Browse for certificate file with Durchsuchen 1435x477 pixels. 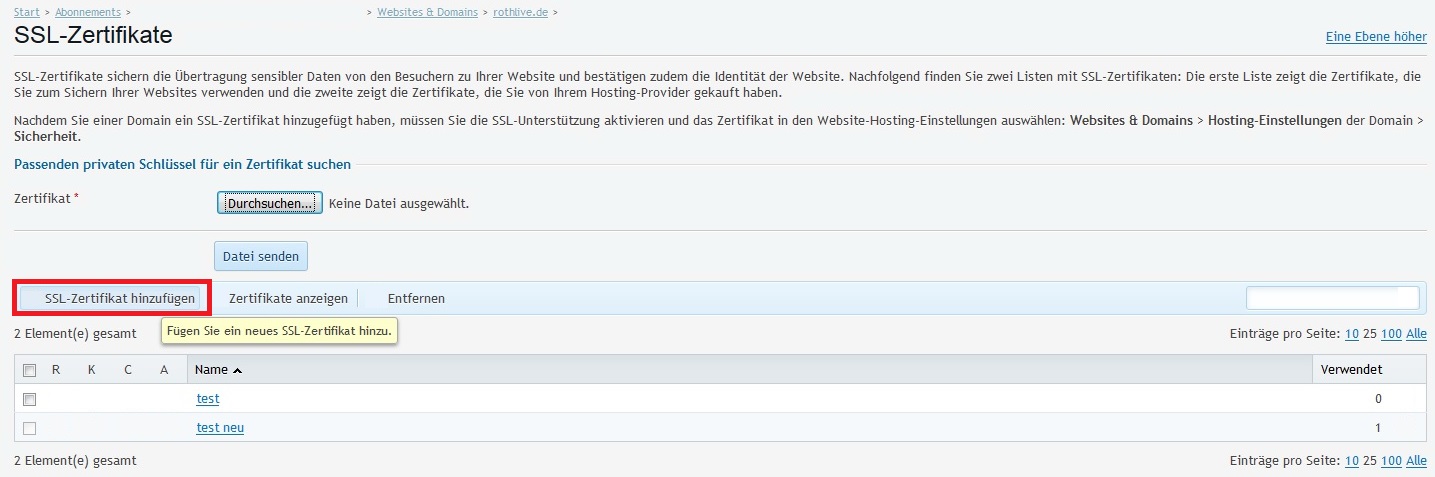(x=269, y=203)
